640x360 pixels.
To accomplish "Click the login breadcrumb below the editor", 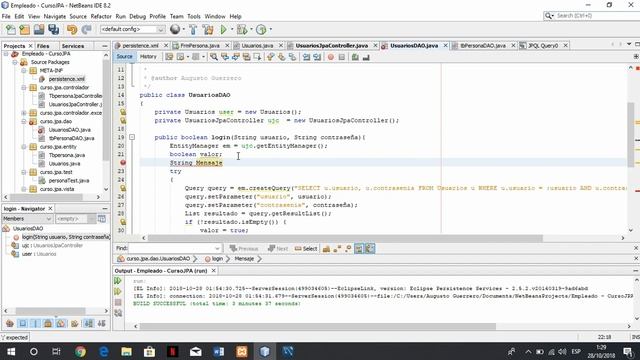I will coord(214,259).
